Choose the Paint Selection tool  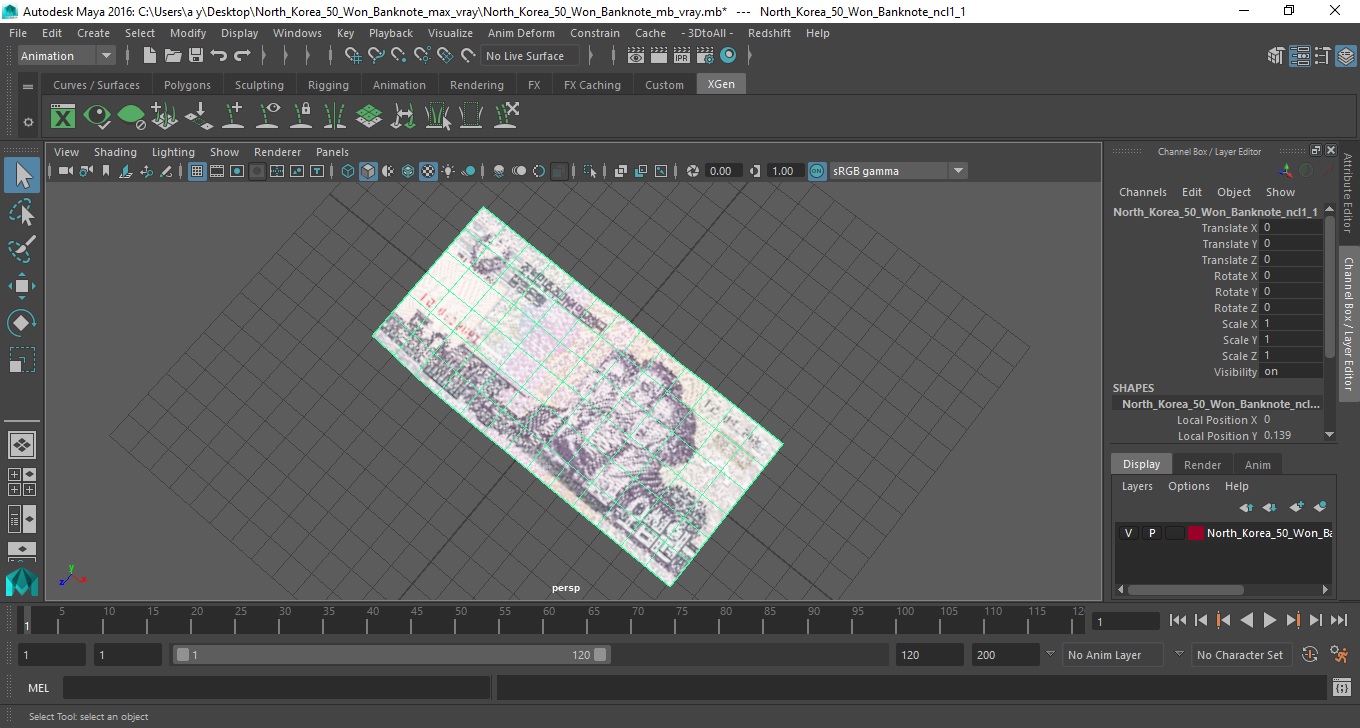(x=22, y=249)
